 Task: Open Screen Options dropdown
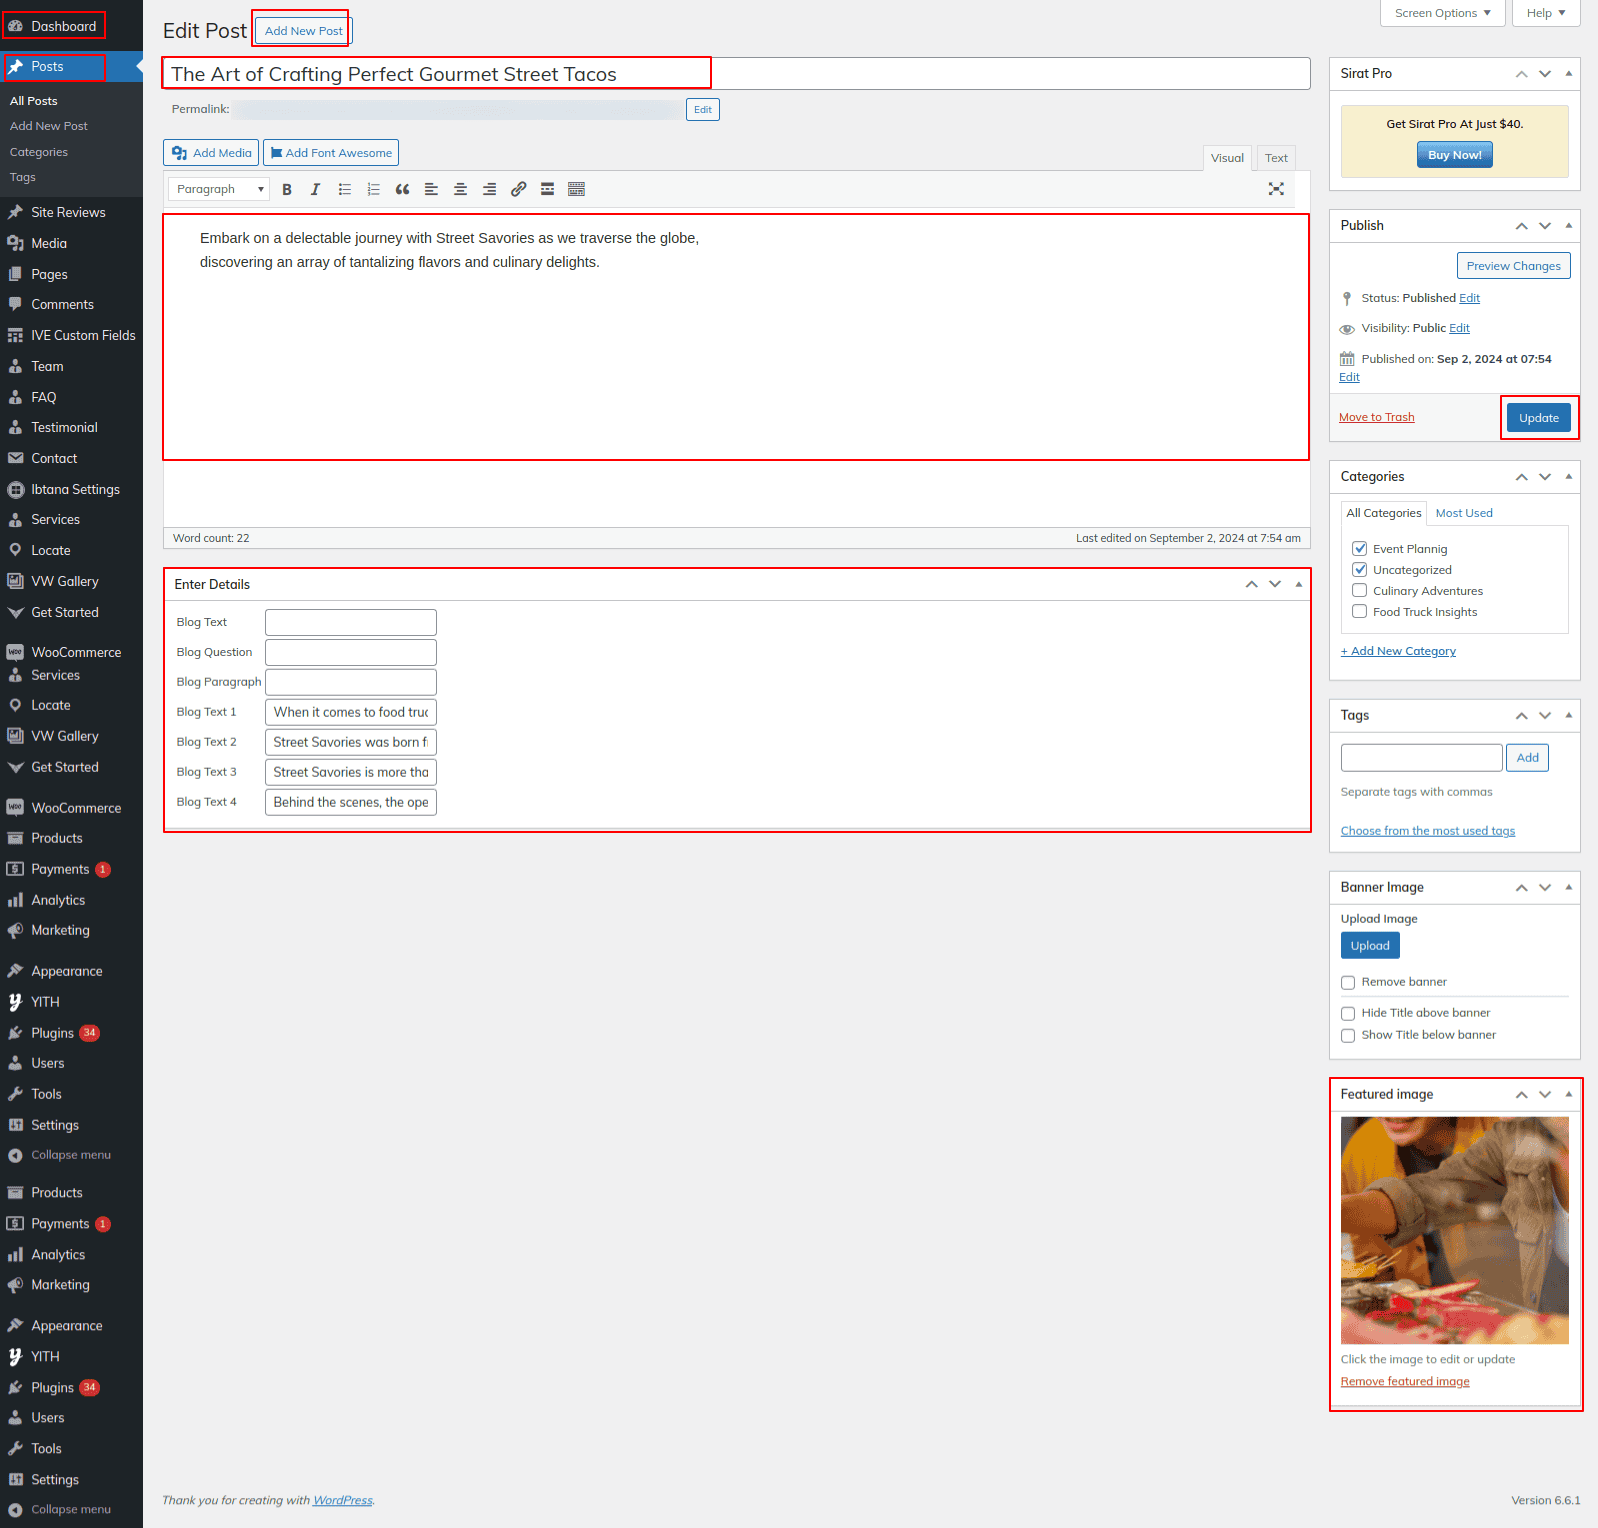click(x=1443, y=13)
